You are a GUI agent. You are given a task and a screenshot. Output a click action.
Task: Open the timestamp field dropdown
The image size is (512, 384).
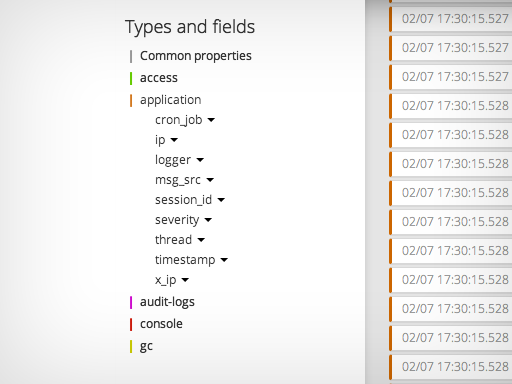[x=224, y=260]
